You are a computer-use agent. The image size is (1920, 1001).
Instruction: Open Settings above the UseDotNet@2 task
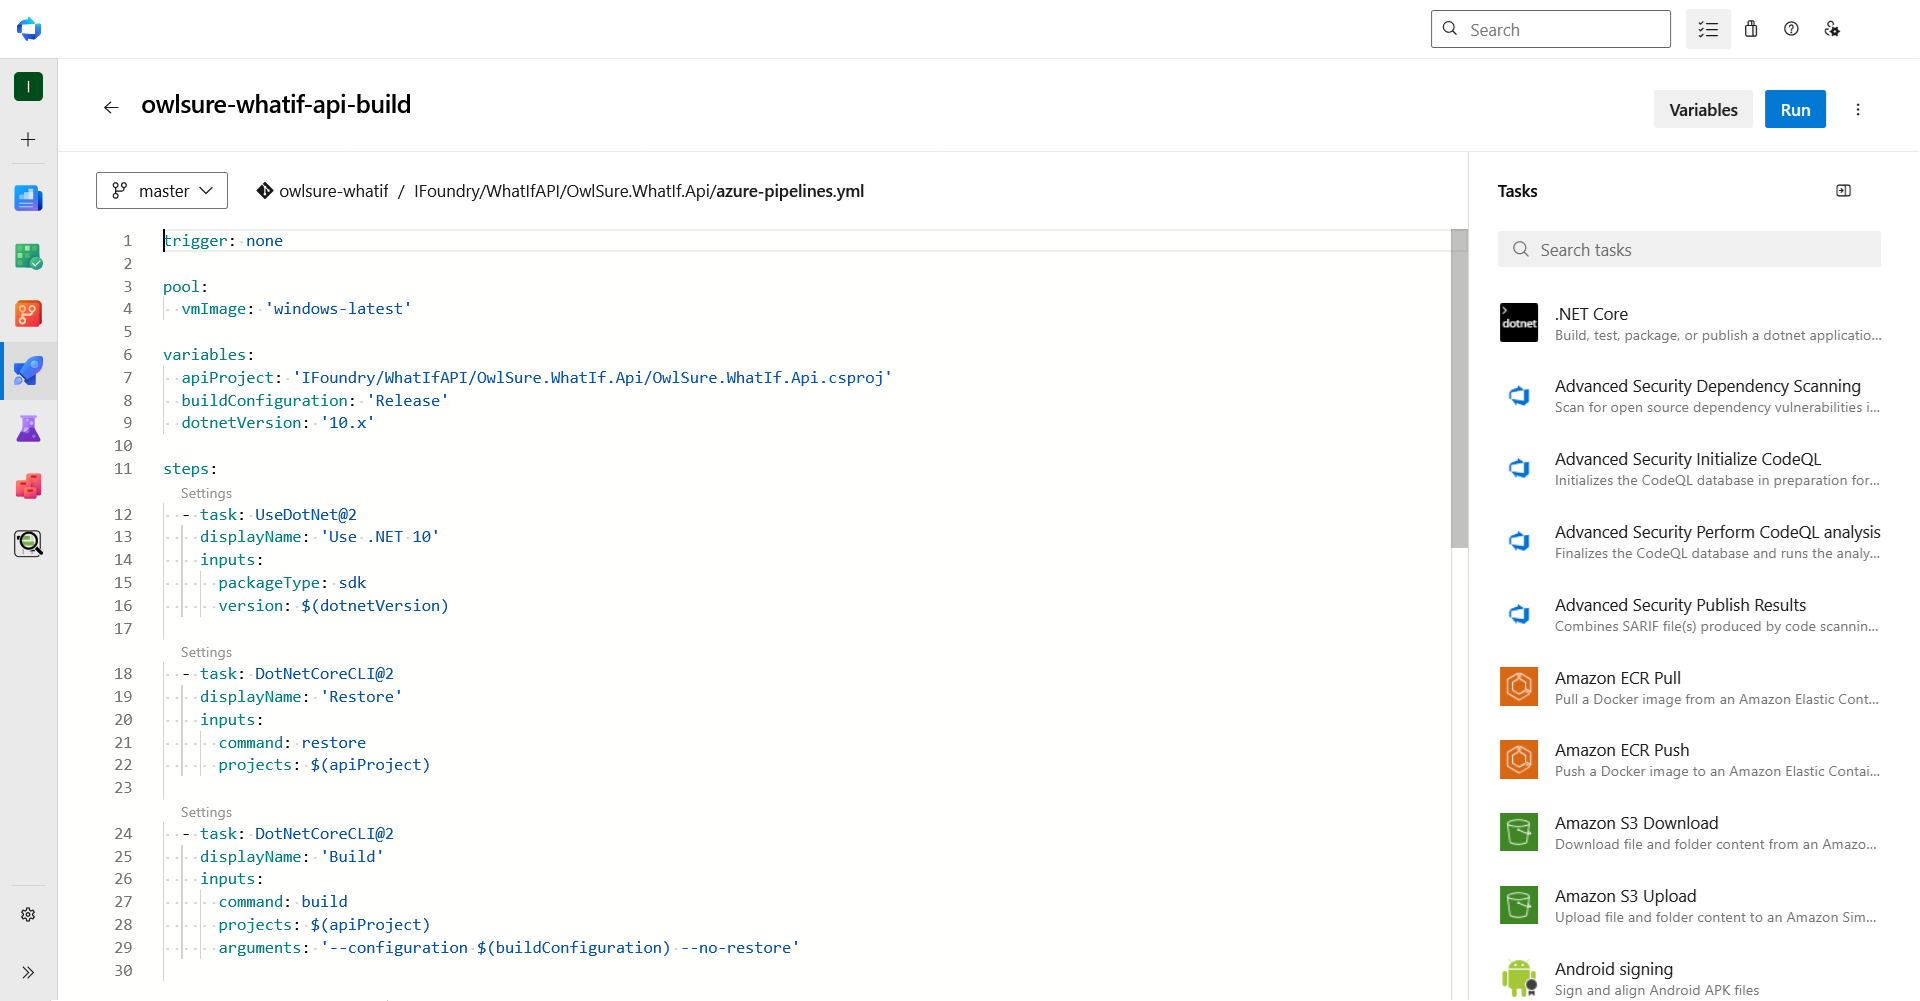(x=206, y=493)
